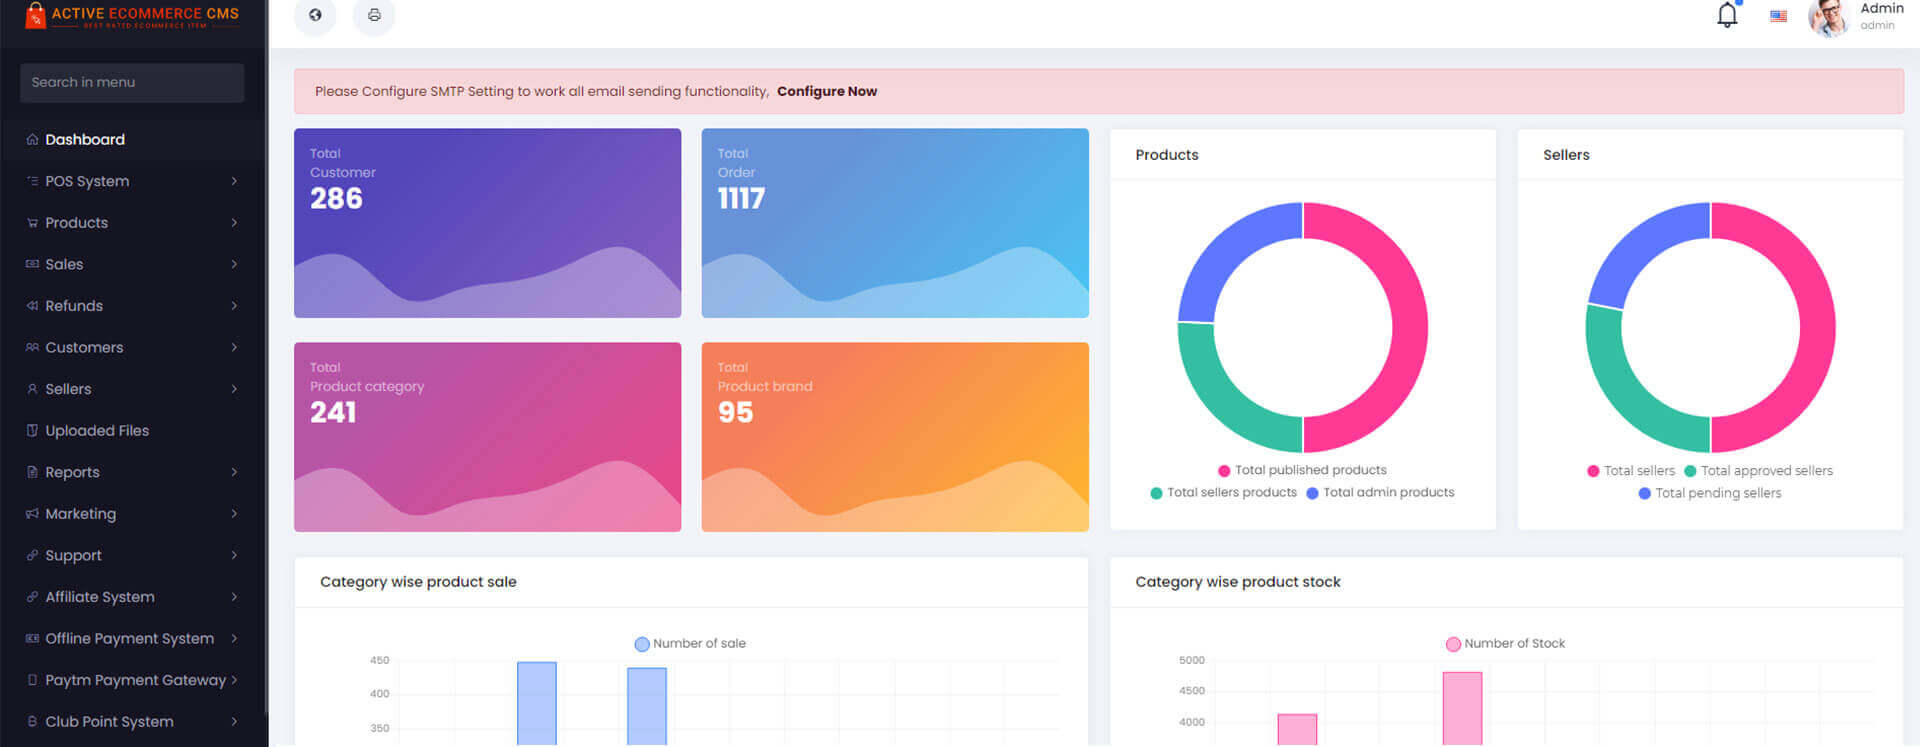This screenshot has height=747, width=1920.
Task: Click the US flag language icon
Action: click(x=1778, y=16)
